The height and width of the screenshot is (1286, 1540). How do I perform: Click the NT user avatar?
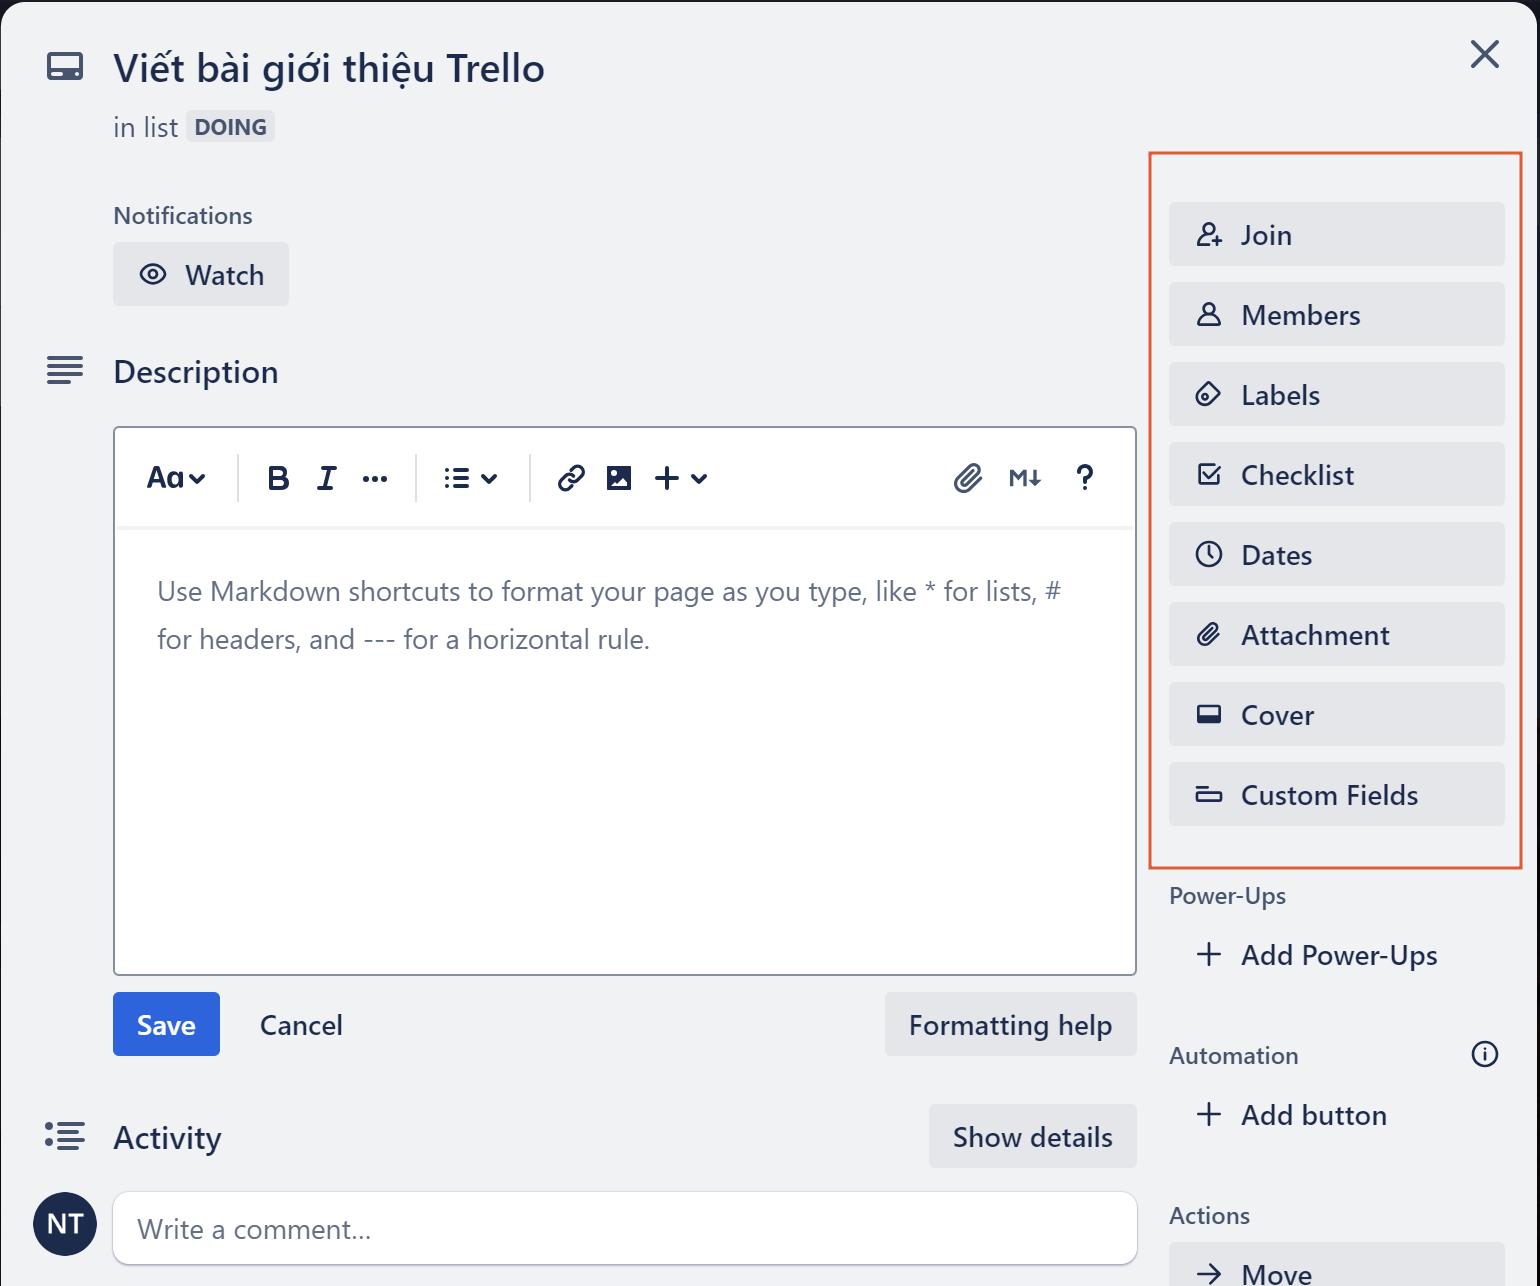coord(65,1223)
